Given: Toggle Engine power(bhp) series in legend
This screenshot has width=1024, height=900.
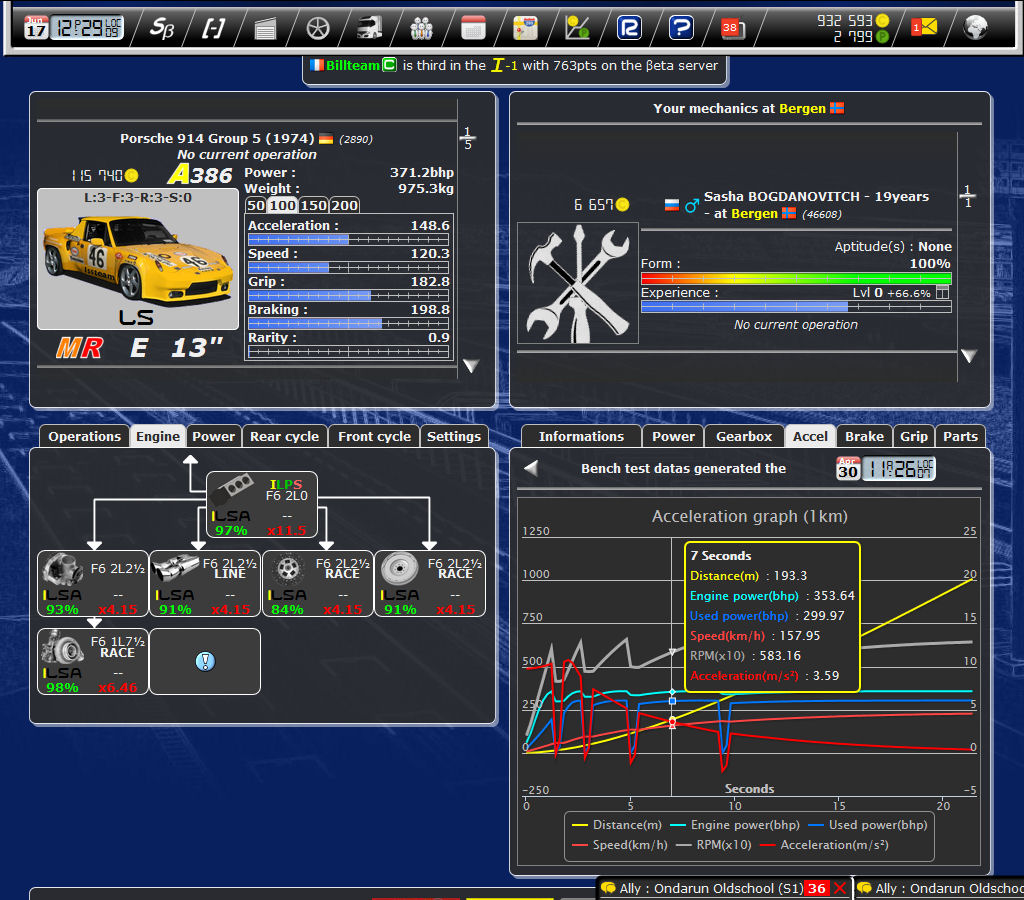Looking at the screenshot, I should coord(735,825).
